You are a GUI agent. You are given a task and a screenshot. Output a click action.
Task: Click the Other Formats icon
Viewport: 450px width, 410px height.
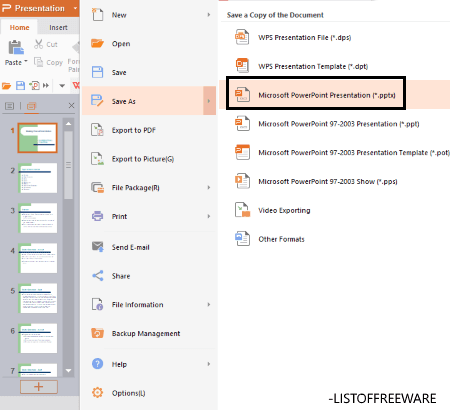point(242,239)
